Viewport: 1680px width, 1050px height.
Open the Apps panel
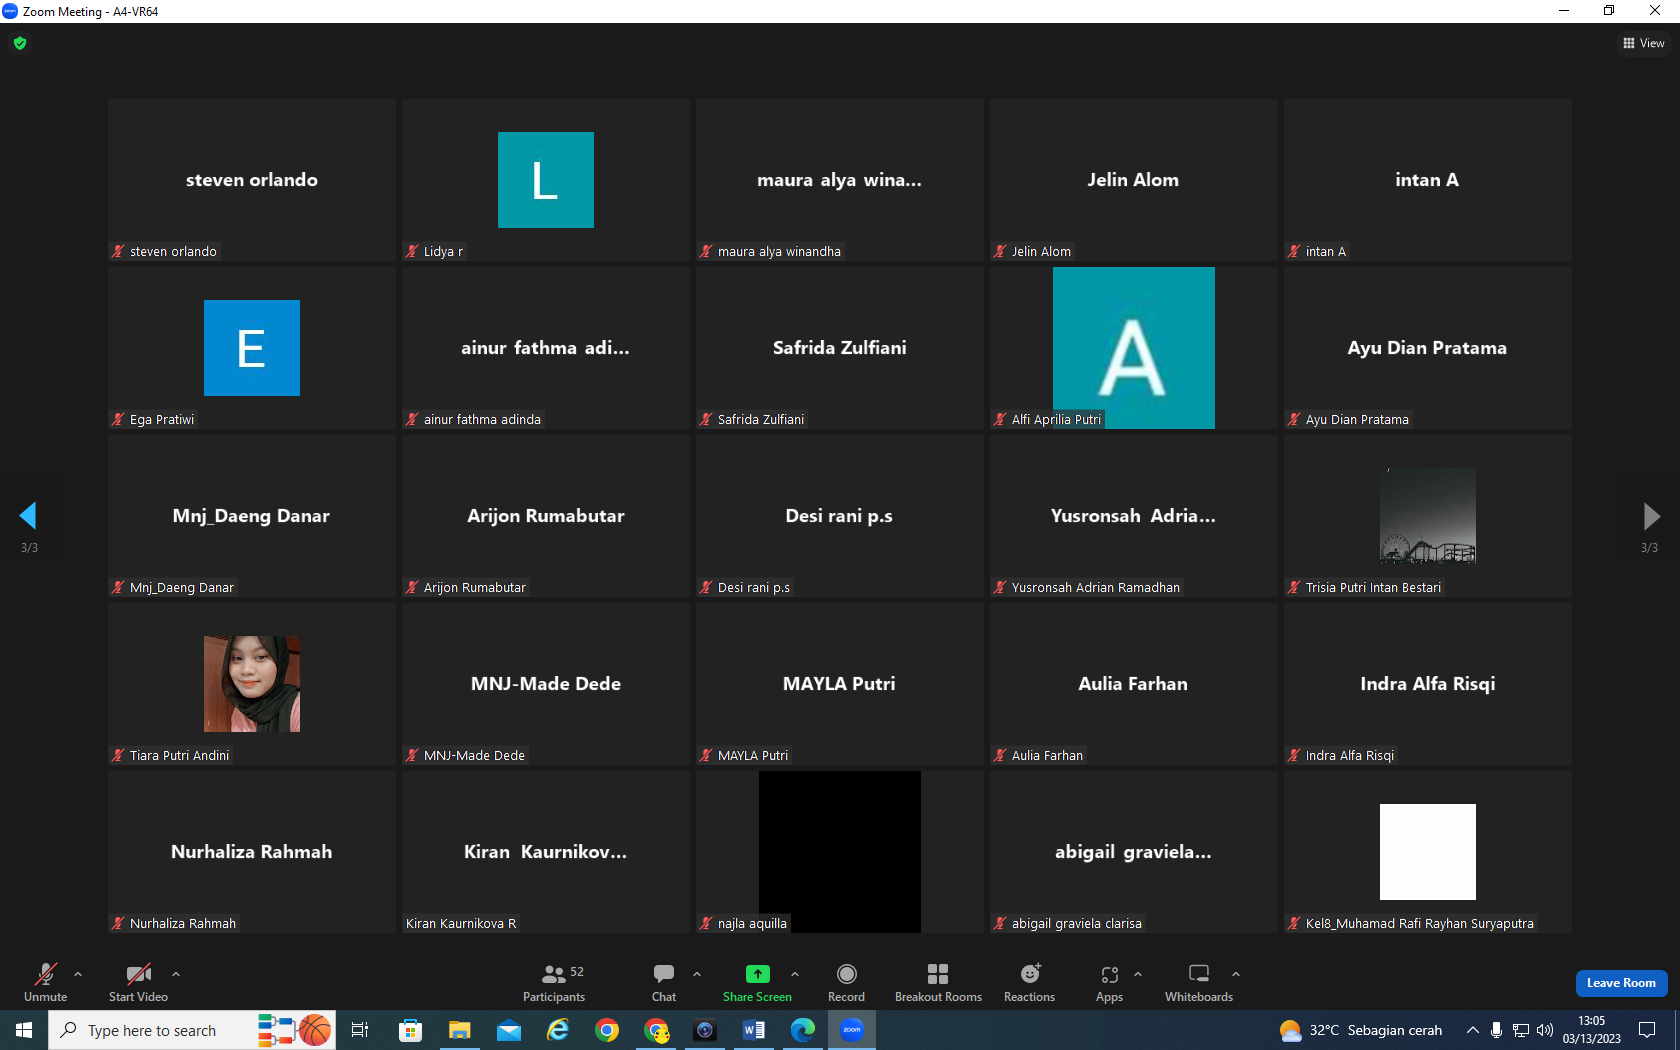click(x=1109, y=983)
